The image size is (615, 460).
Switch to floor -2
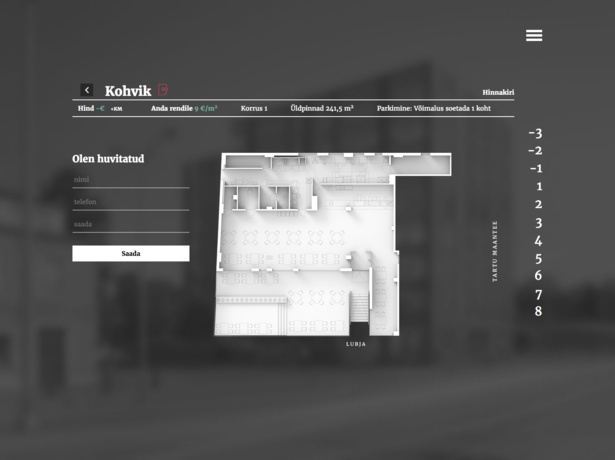(535, 151)
